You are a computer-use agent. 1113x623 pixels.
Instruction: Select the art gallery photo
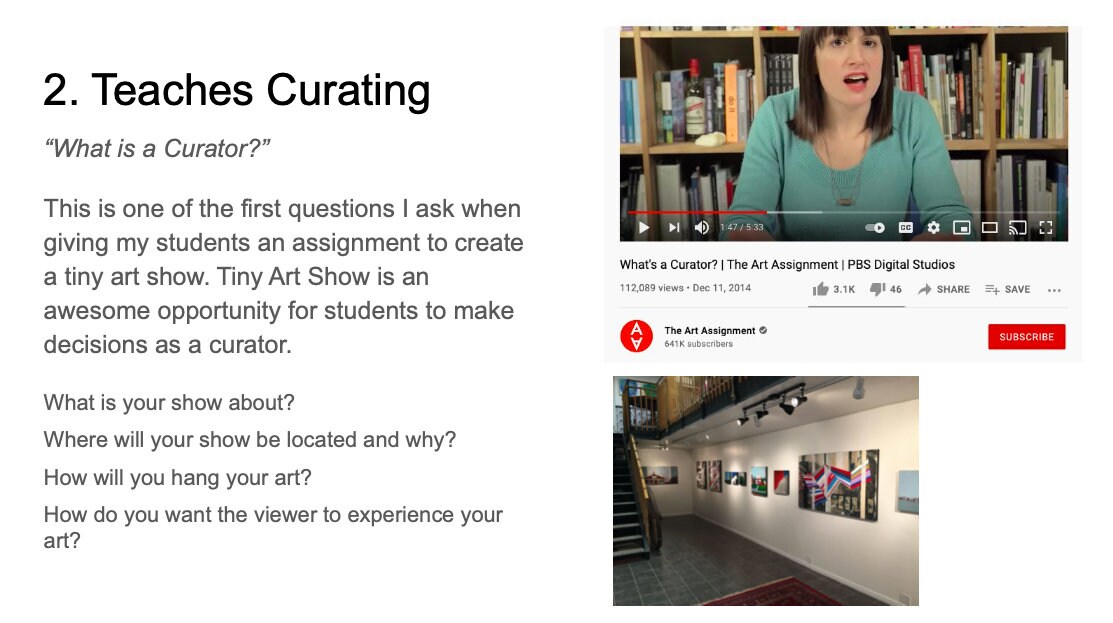pyautogui.click(x=766, y=490)
